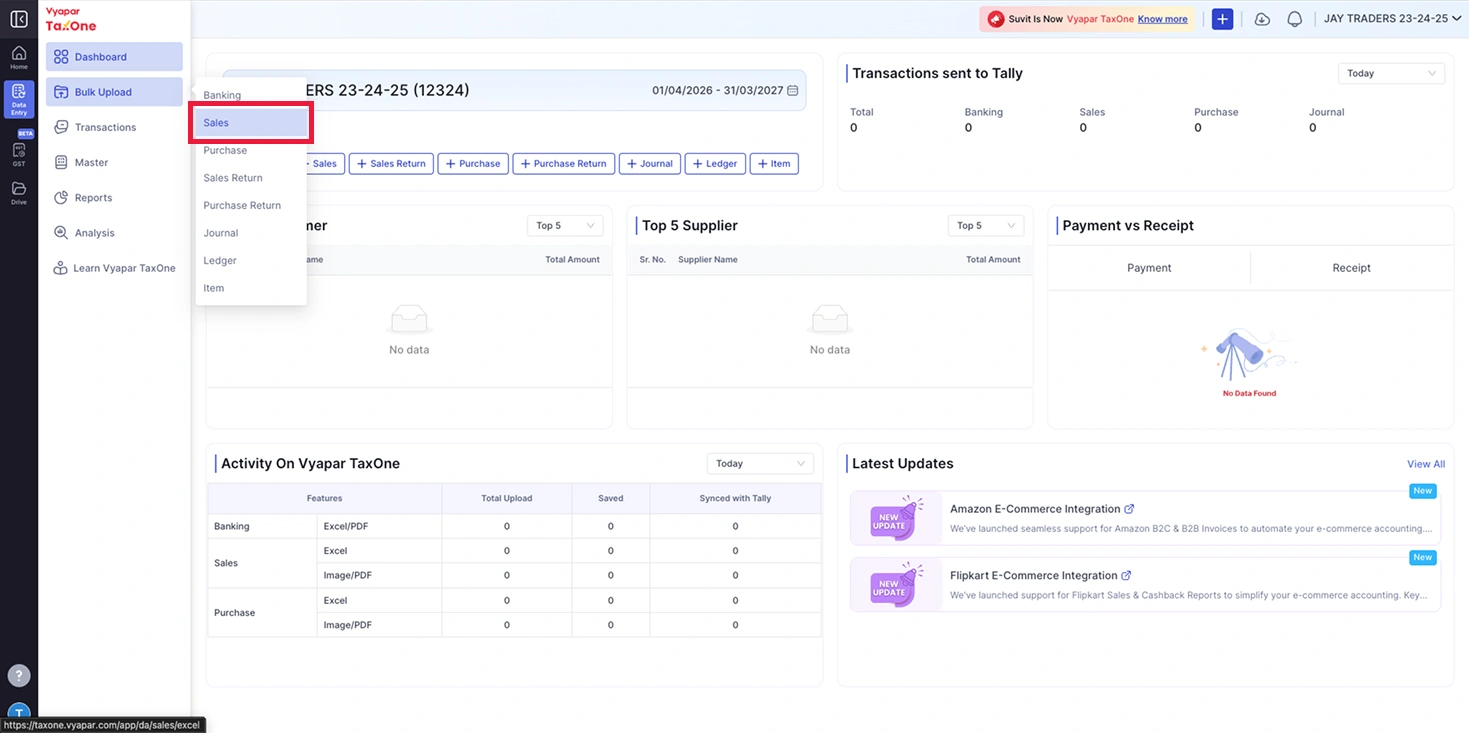Image resolution: width=1469 pixels, height=733 pixels.
Task: Select Journal in the Bulk Upload submenu
Action: (251, 233)
